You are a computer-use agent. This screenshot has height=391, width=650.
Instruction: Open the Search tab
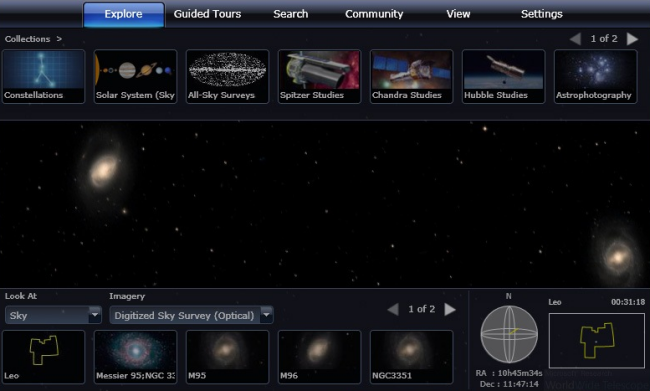click(291, 14)
